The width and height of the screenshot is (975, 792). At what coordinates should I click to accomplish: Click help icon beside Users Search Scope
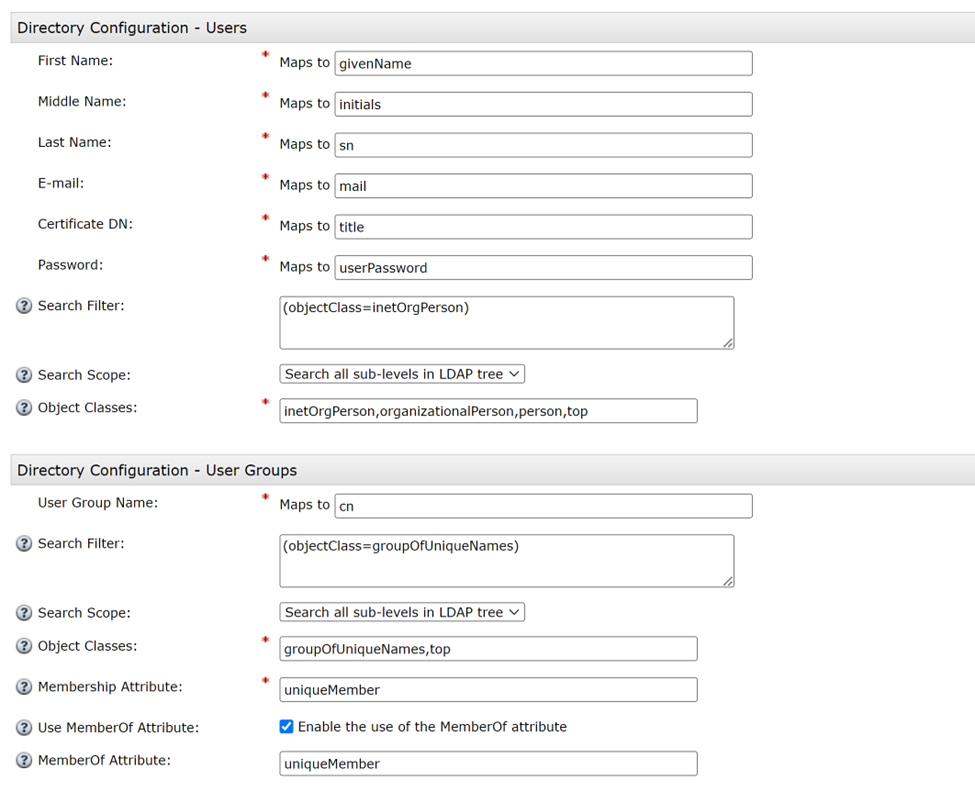click(x=24, y=375)
